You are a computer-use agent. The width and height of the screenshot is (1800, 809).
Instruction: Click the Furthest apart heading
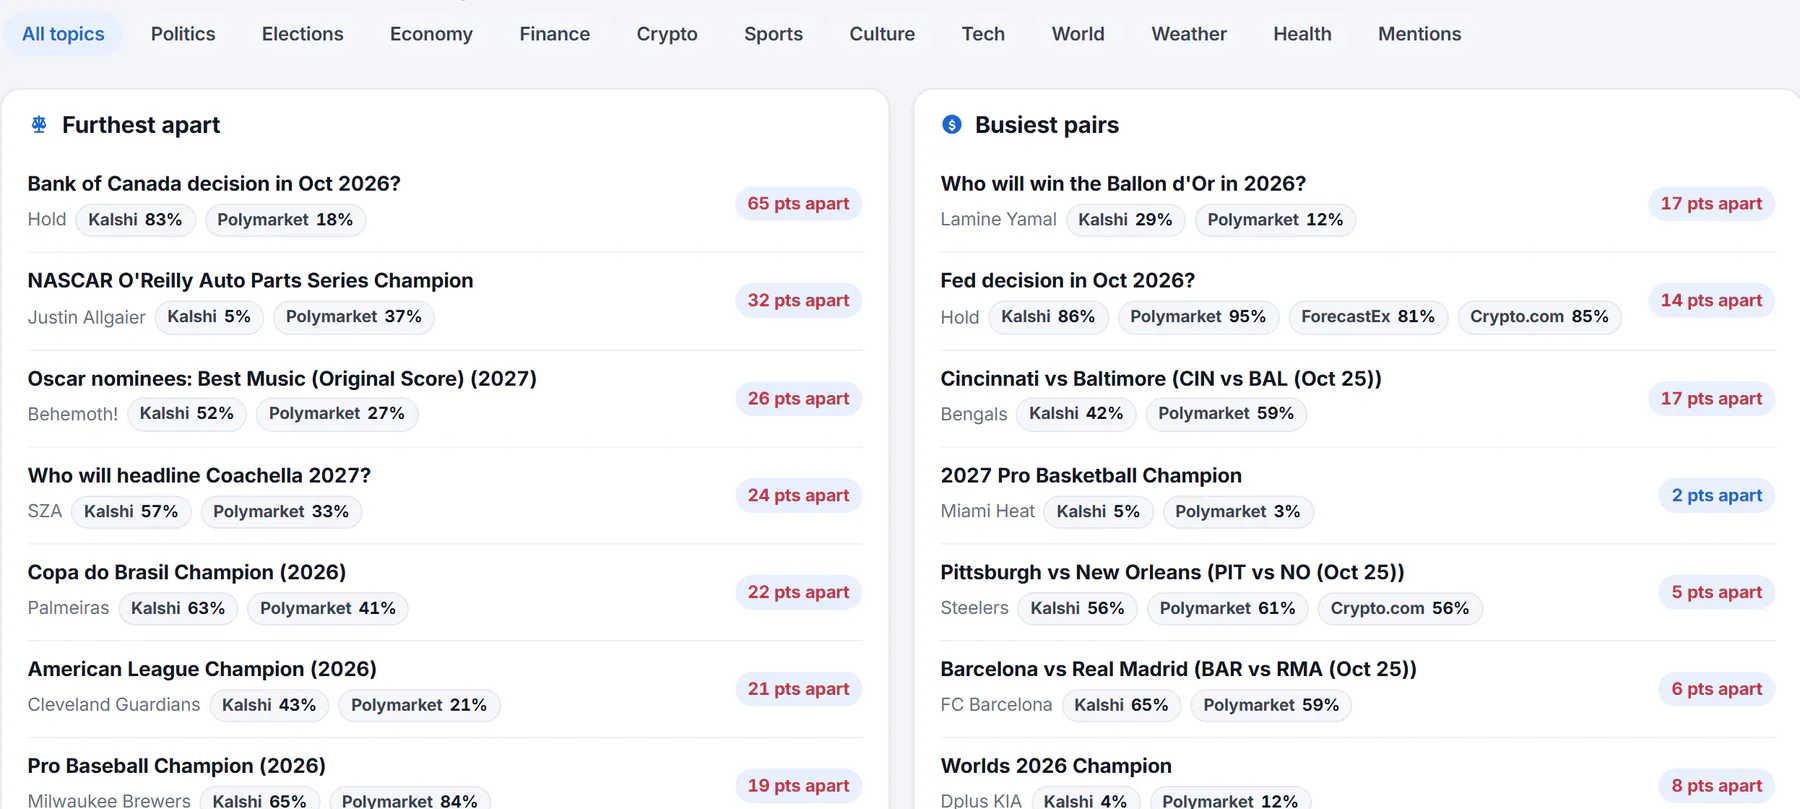141,125
